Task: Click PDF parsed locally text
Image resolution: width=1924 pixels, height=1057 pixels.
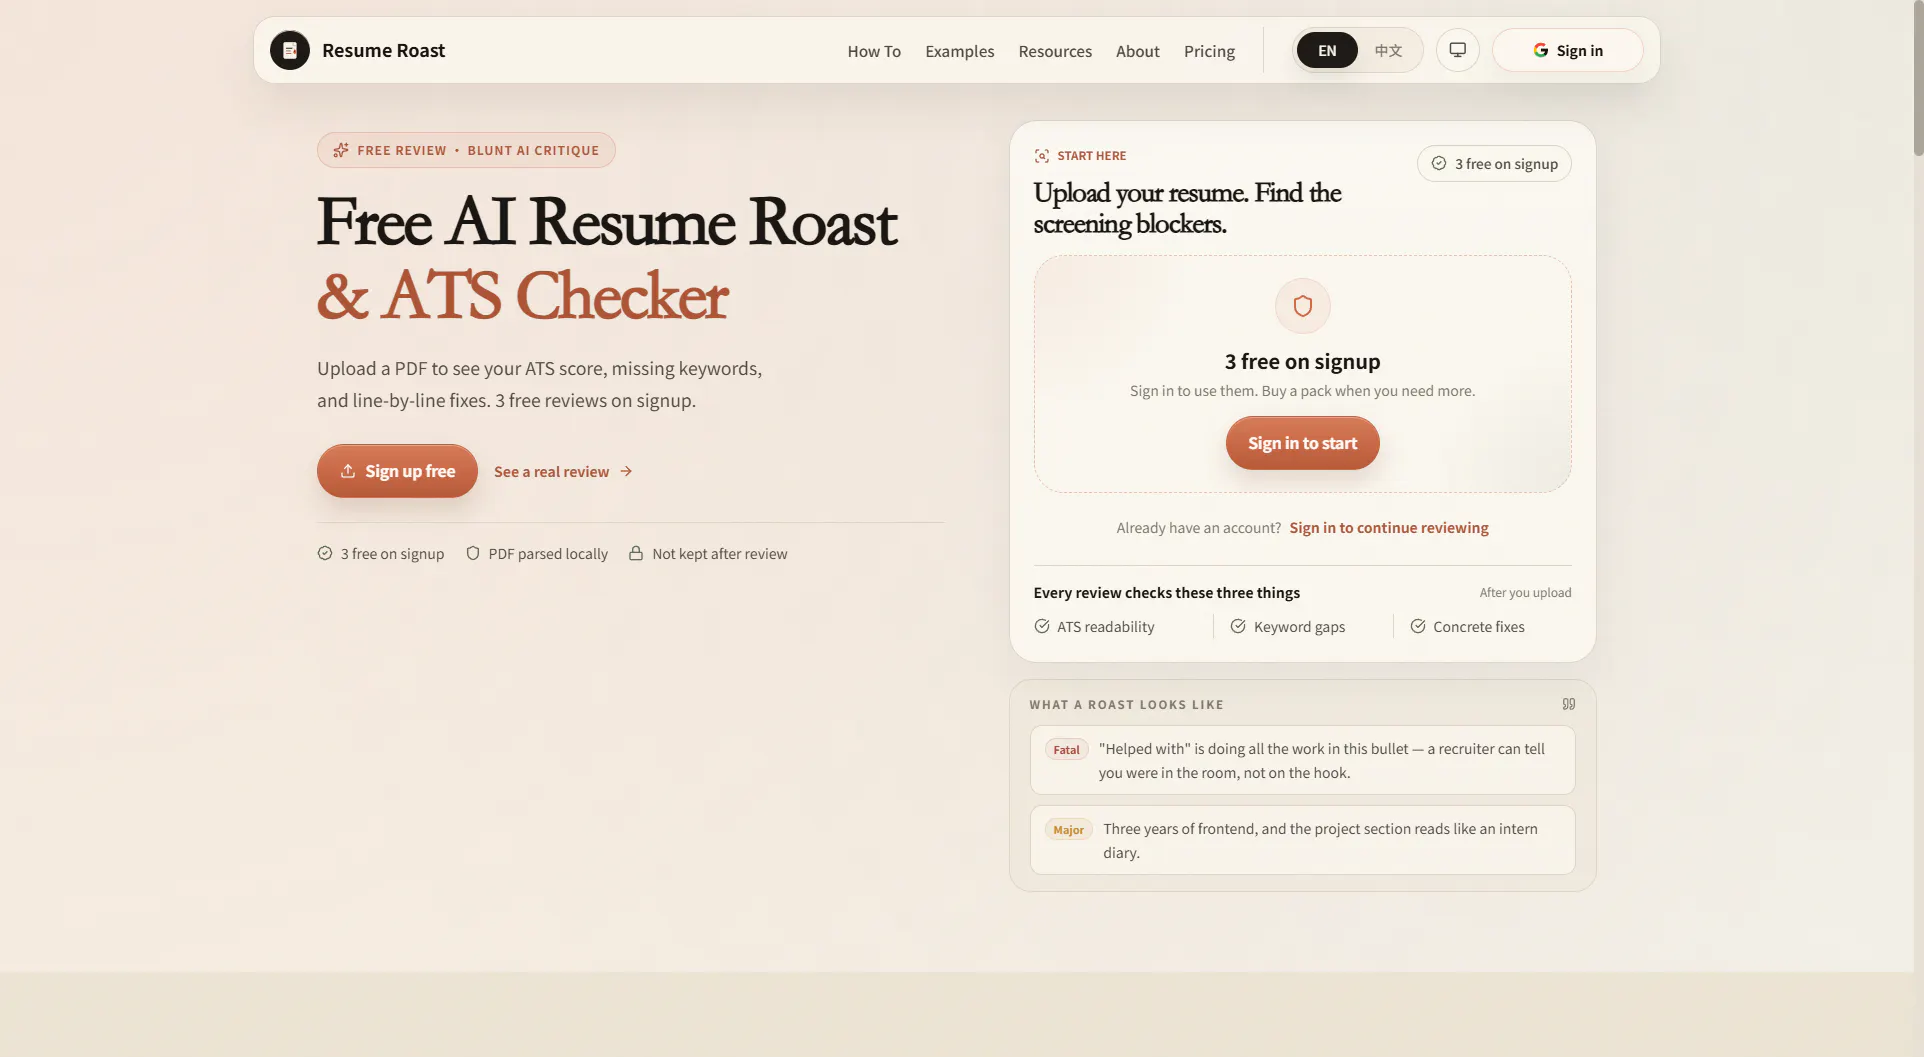Action: [x=548, y=554]
